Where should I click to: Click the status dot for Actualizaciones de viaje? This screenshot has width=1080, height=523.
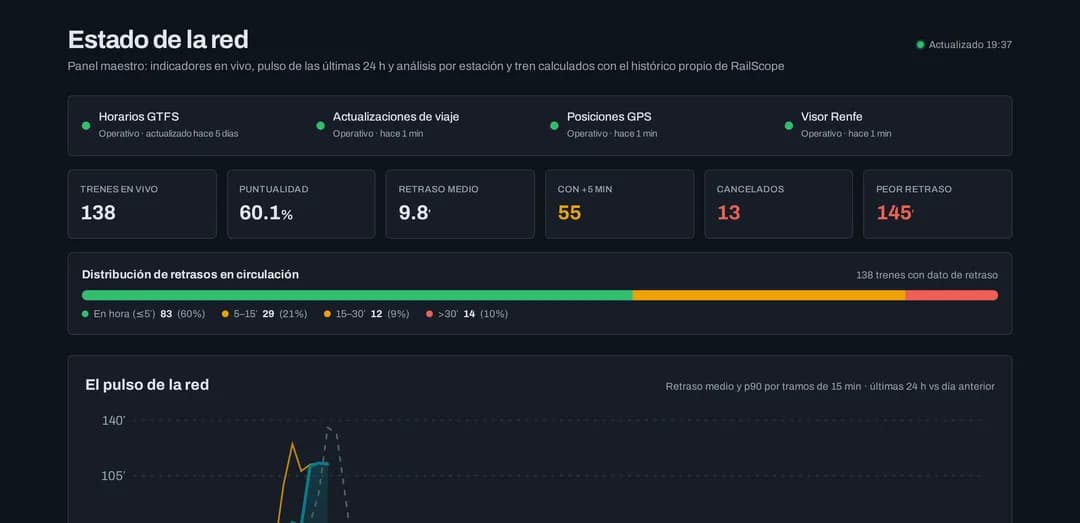[x=320, y=125]
